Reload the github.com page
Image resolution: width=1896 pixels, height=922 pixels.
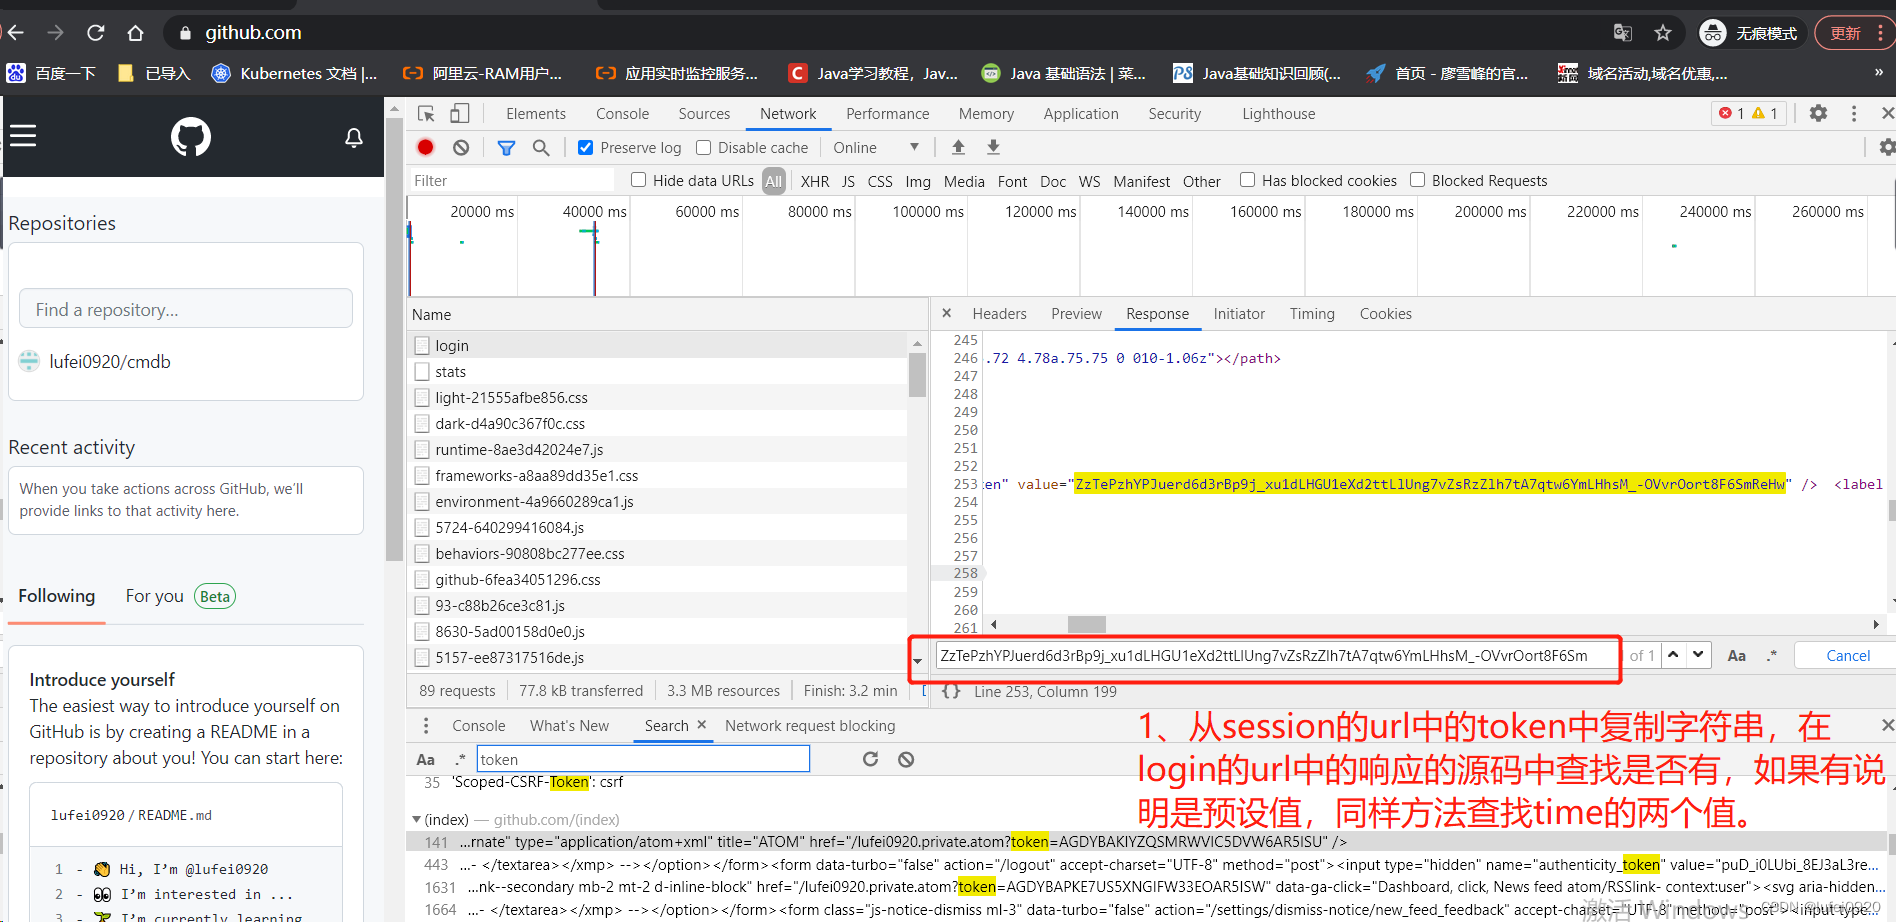96,33
